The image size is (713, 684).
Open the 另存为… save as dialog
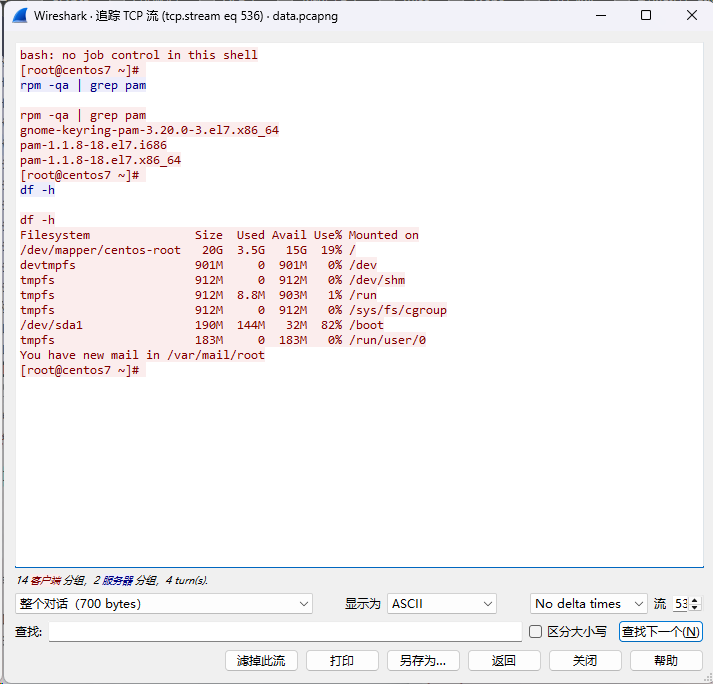[x=423, y=661]
